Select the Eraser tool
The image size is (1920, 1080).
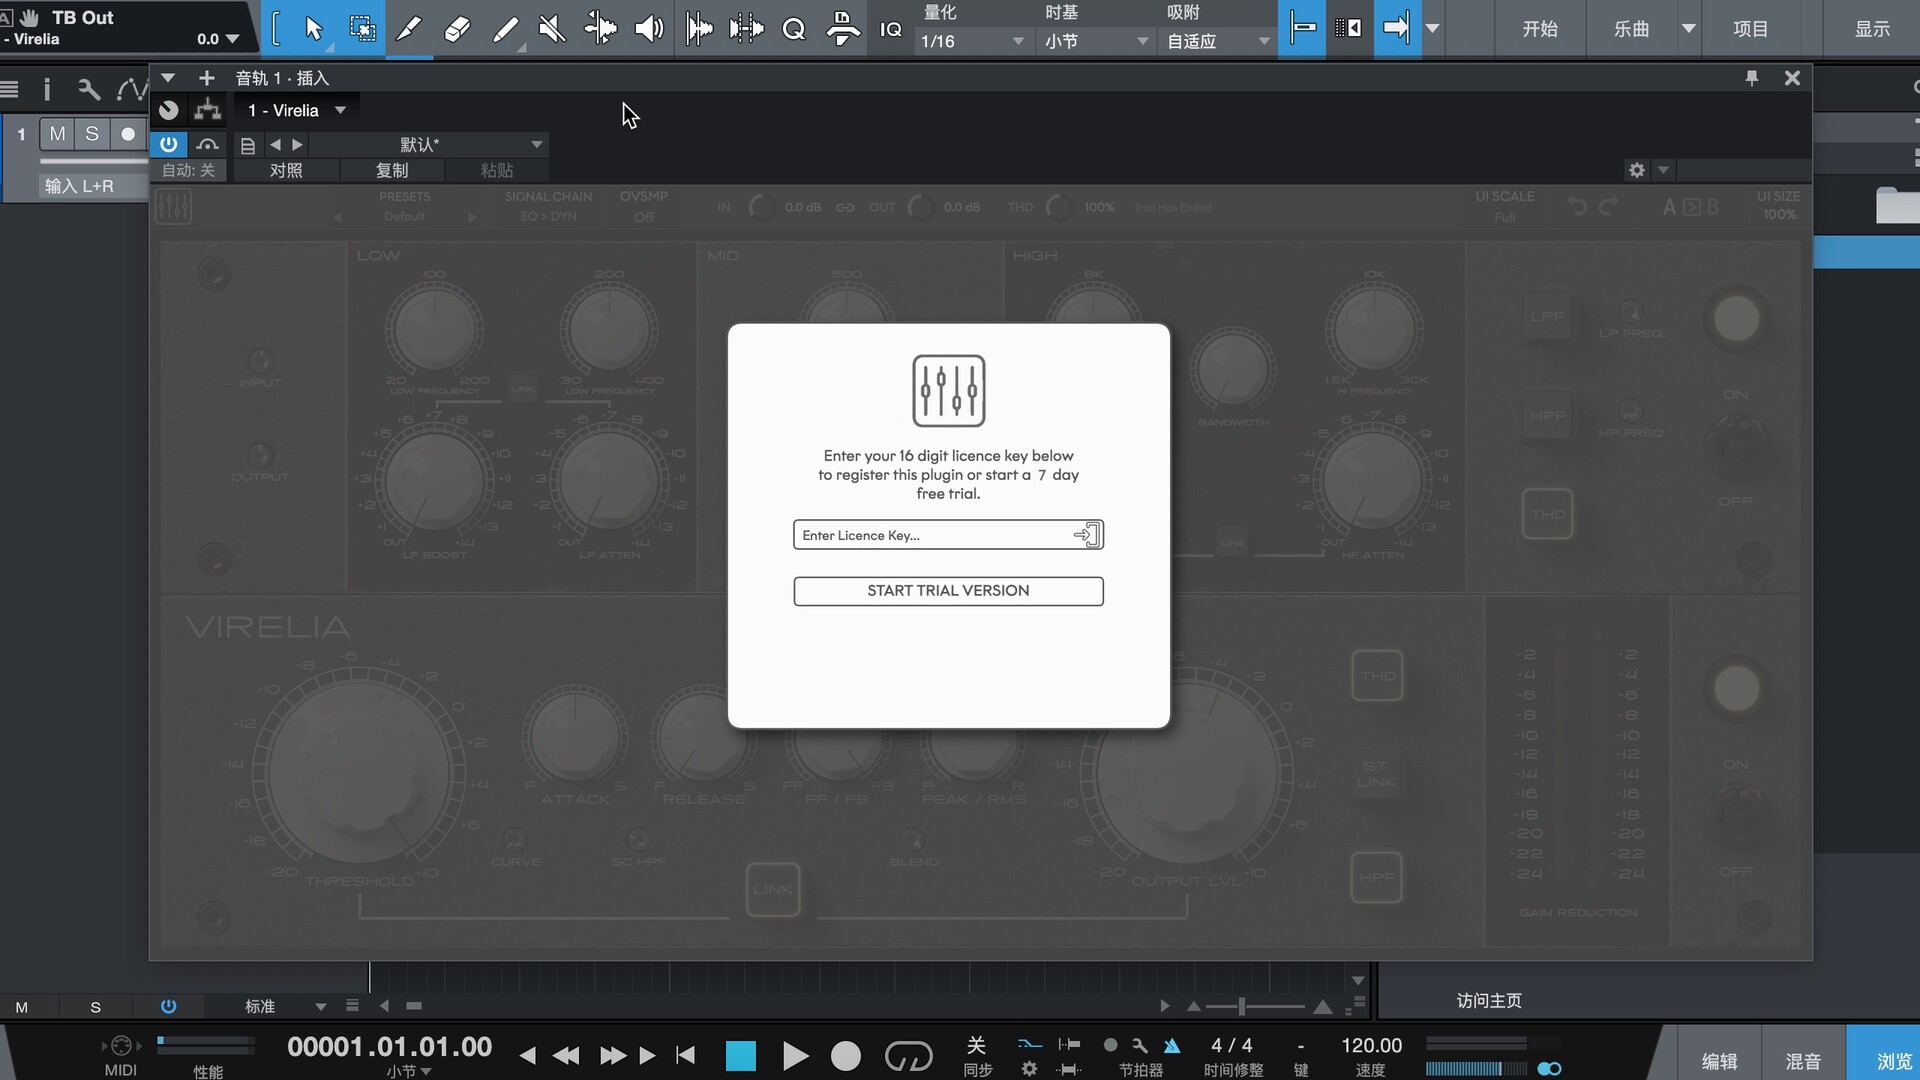click(x=457, y=28)
